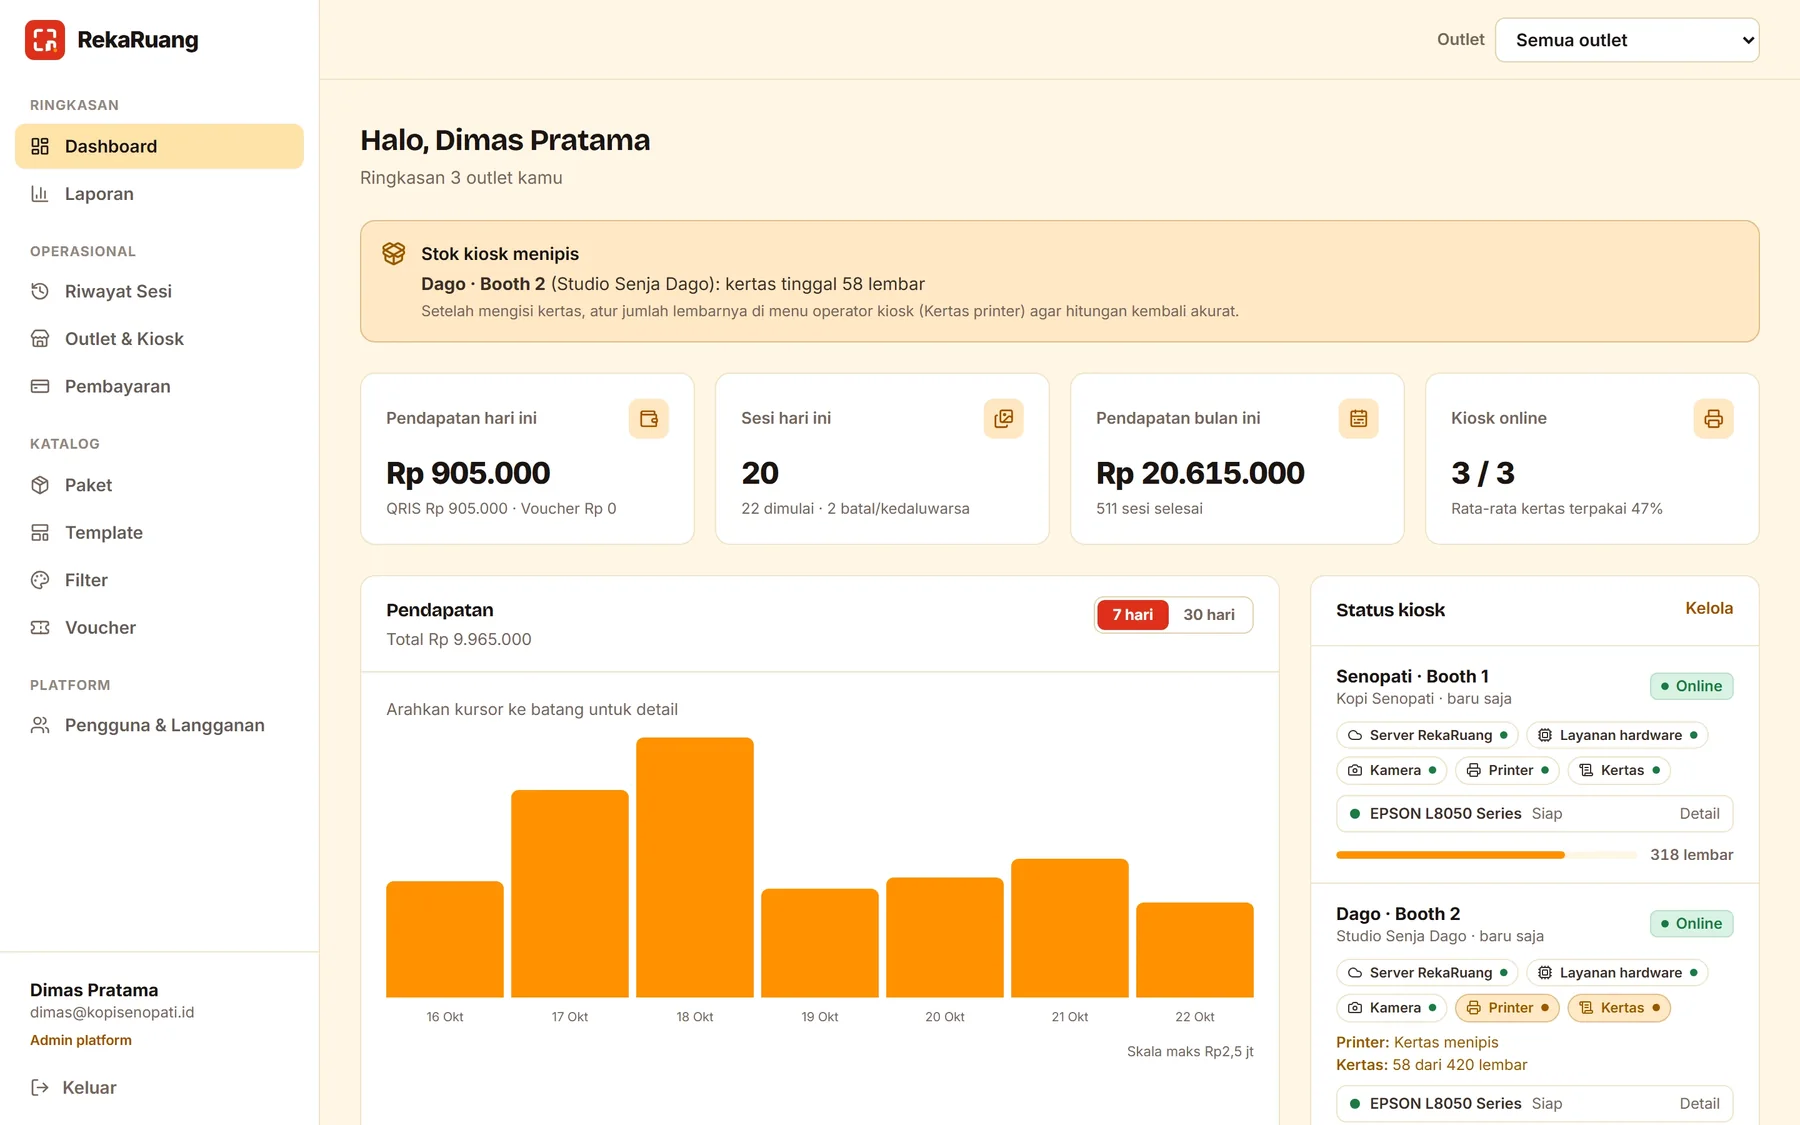Open Dashboard from the sidebar
The width and height of the screenshot is (1800, 1125).
point(159,146)
